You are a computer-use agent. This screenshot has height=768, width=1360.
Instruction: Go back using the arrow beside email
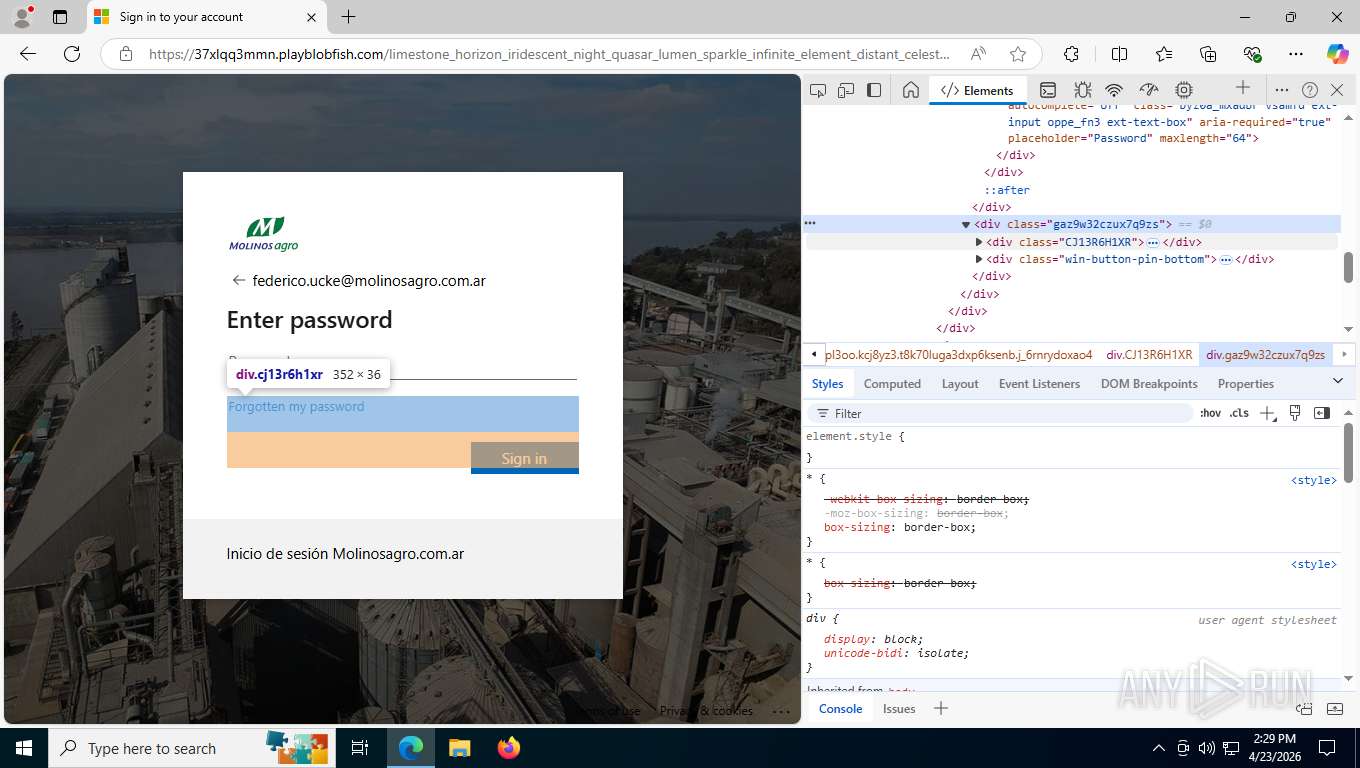[238, 281]
